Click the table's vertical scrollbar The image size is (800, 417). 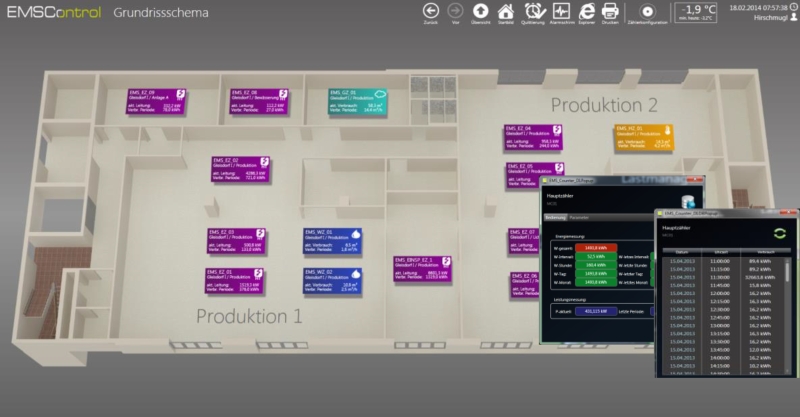788,314
